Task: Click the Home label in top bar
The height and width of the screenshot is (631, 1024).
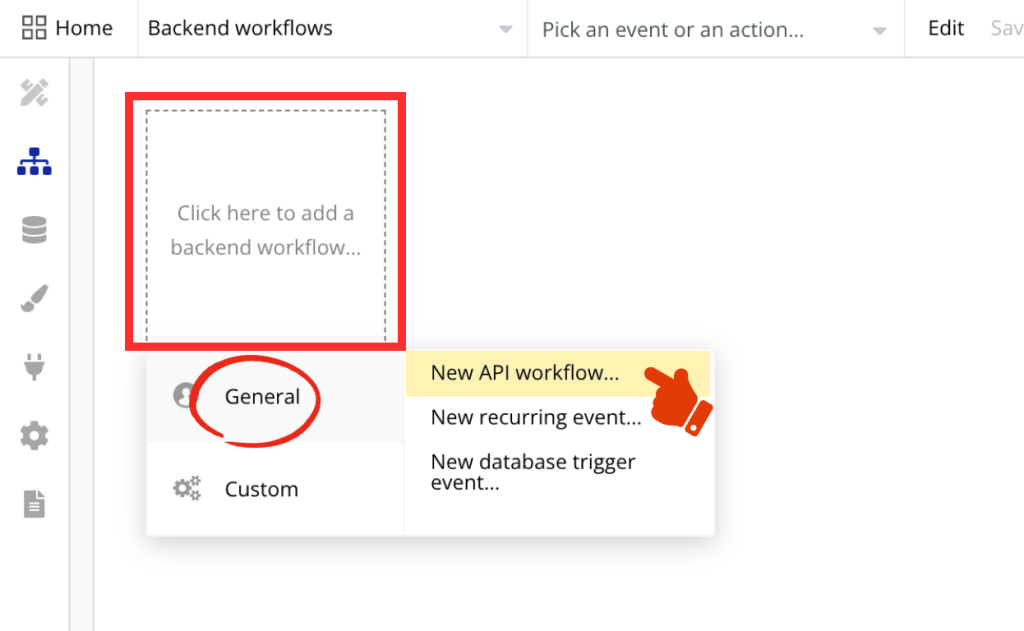Action: (84, 28)
